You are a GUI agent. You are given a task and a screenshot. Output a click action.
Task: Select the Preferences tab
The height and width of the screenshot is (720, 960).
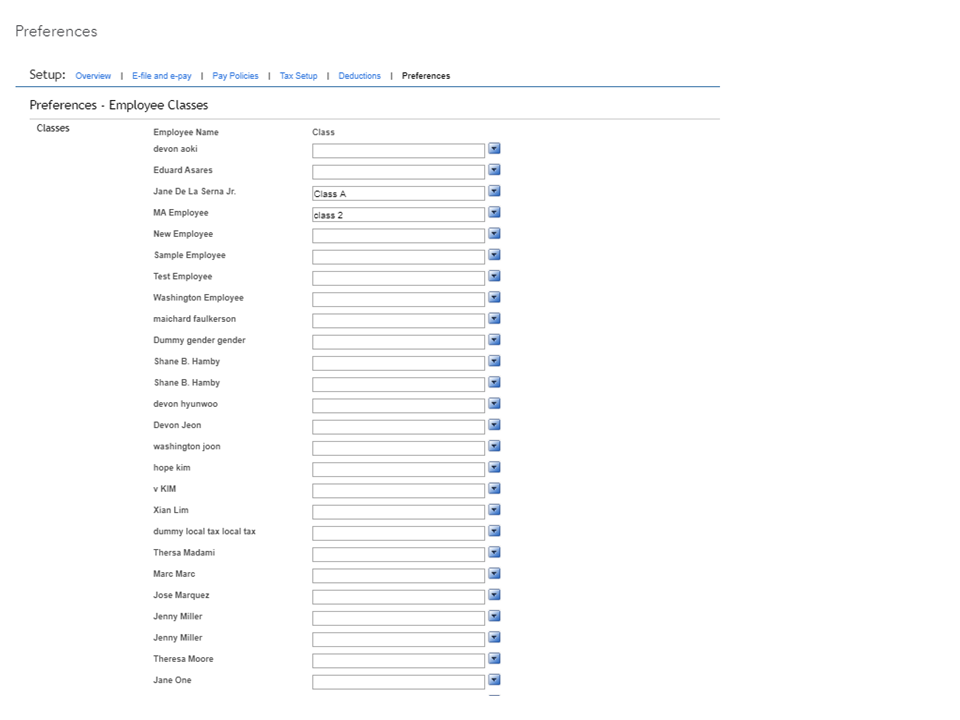[x=426, y=76]
